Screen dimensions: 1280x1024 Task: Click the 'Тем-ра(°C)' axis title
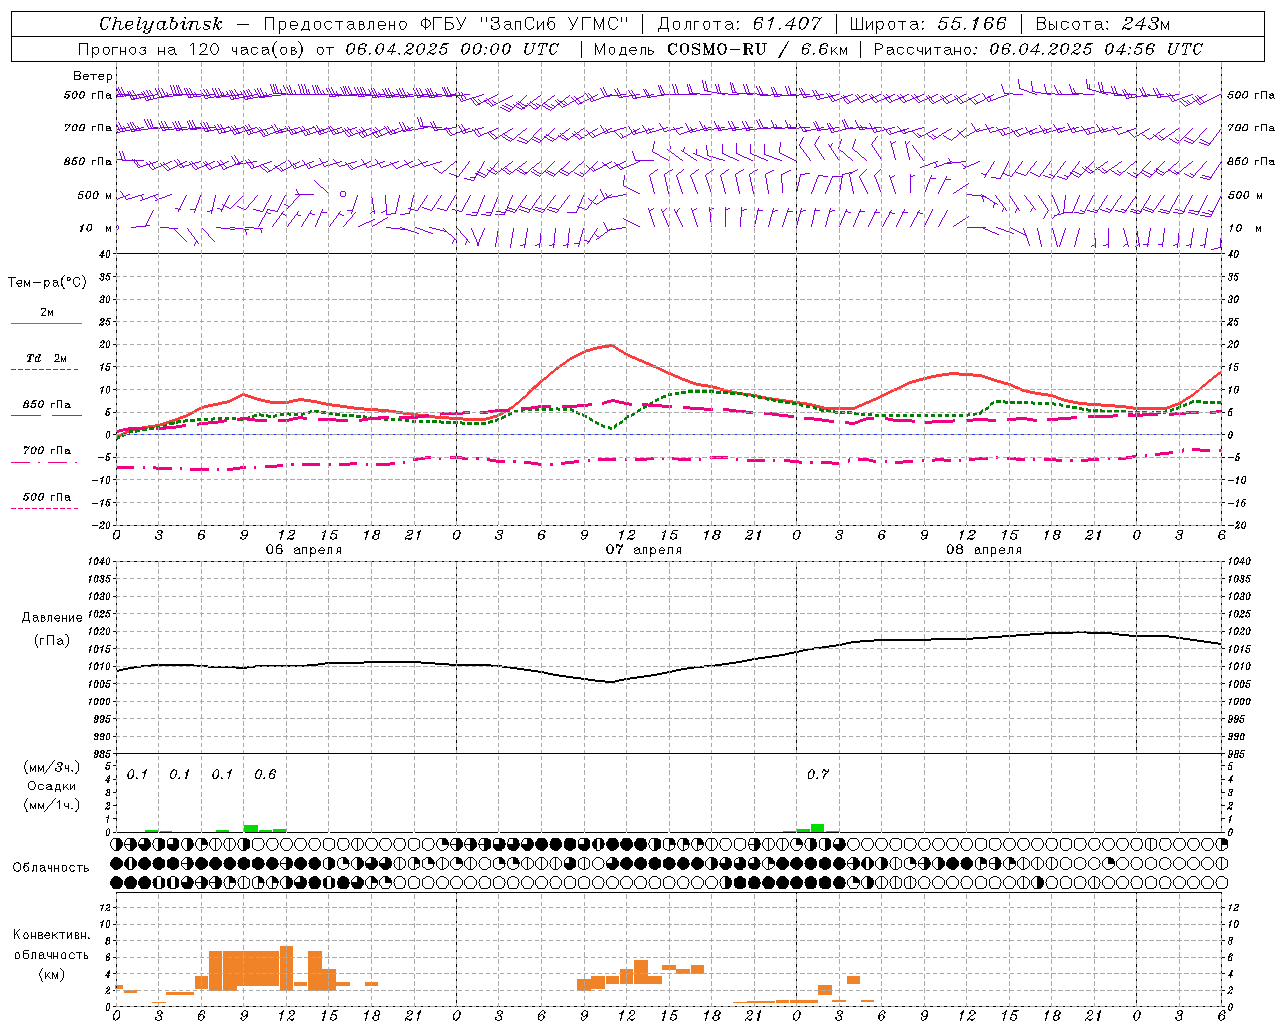click(47, 283)
